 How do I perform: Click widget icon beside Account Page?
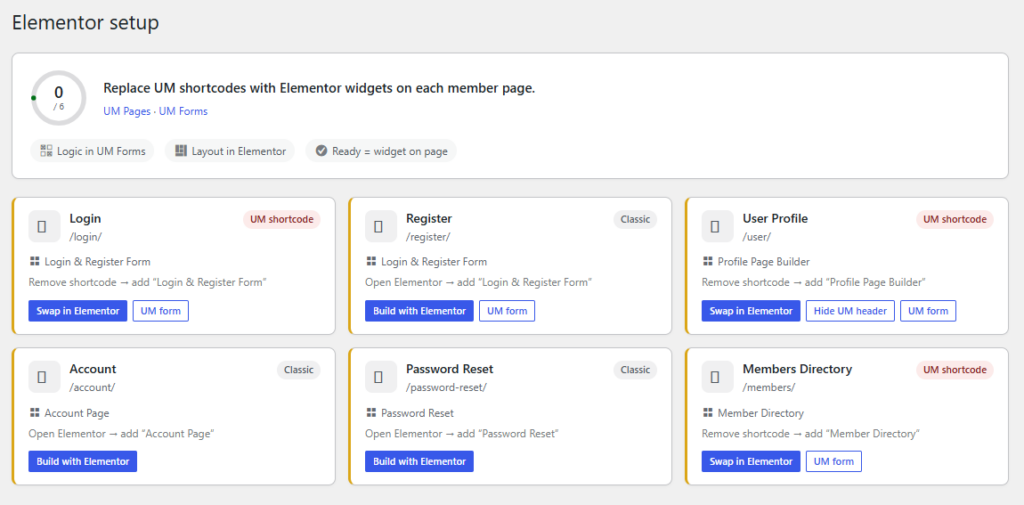coord(35,413)
